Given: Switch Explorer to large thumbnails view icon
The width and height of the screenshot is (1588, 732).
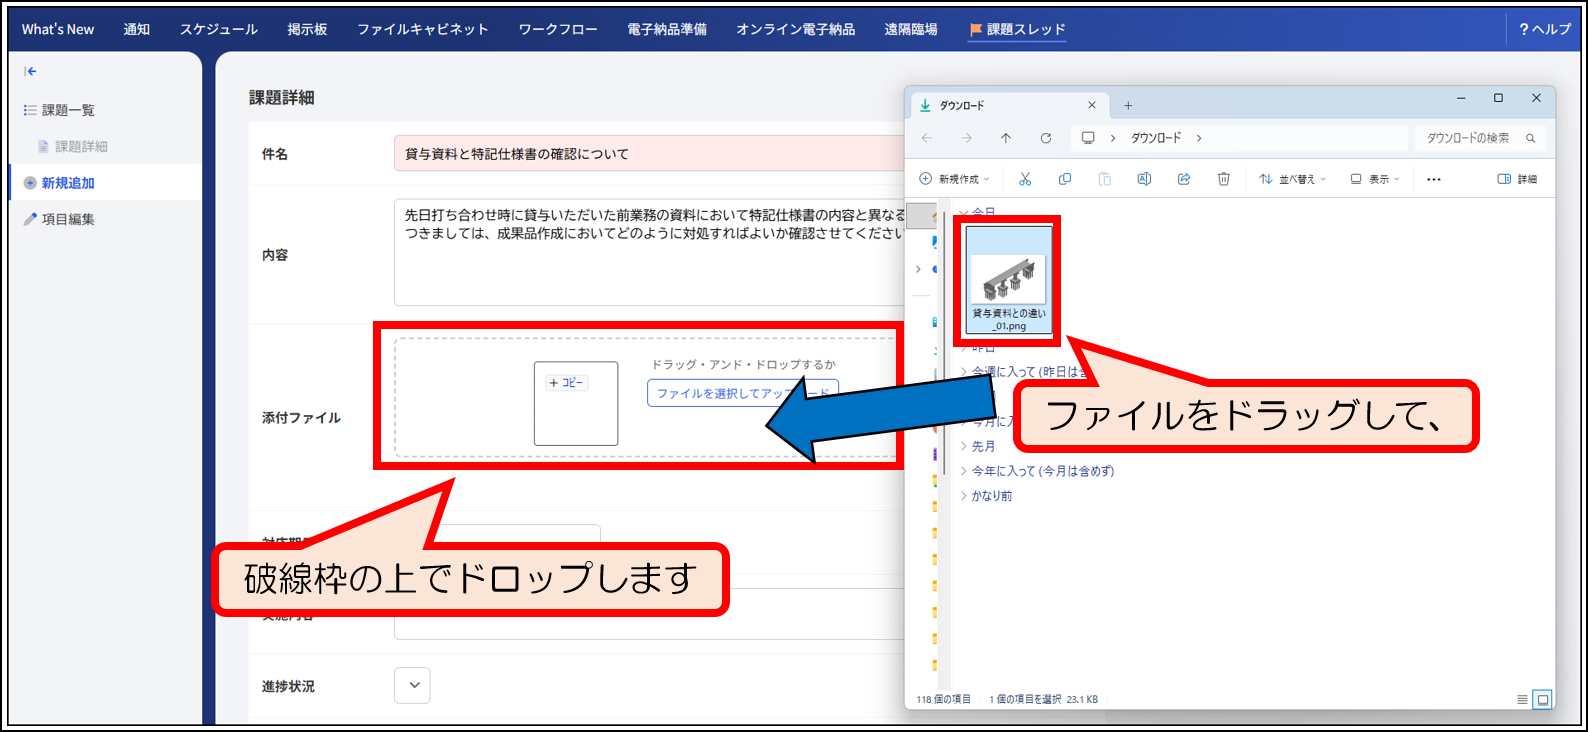Looking at the screenshot, I should pyautogui.click(x=1543, y=699).
